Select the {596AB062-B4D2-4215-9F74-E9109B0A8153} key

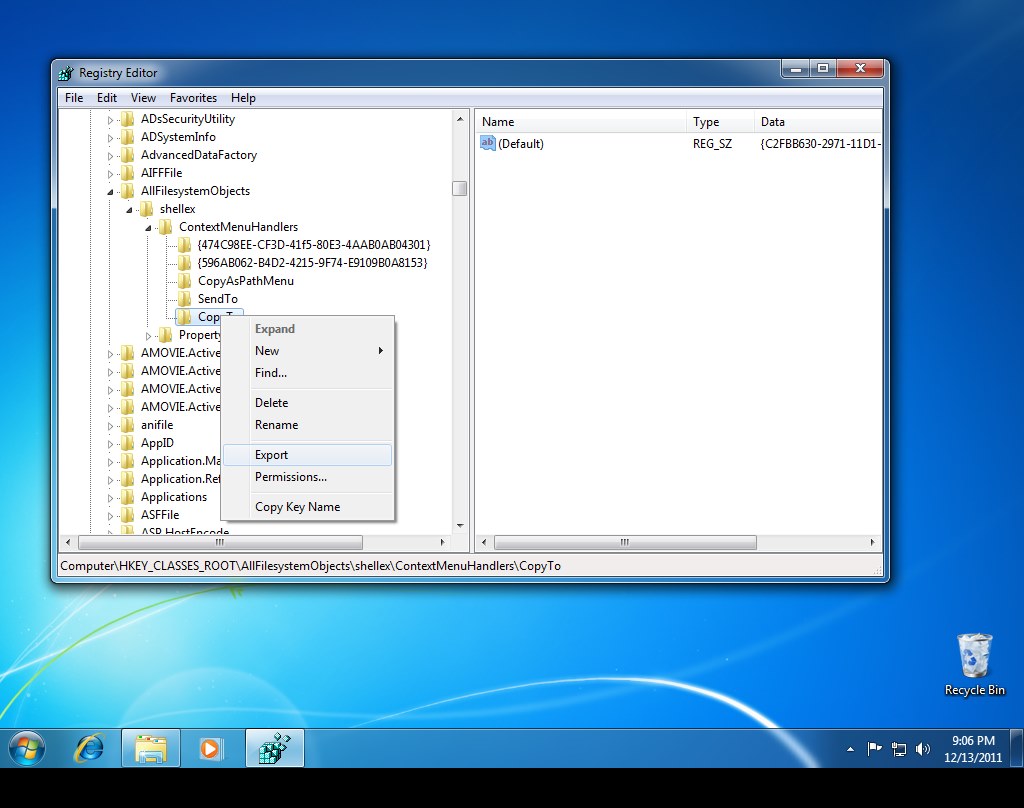[x=312, y=263]
